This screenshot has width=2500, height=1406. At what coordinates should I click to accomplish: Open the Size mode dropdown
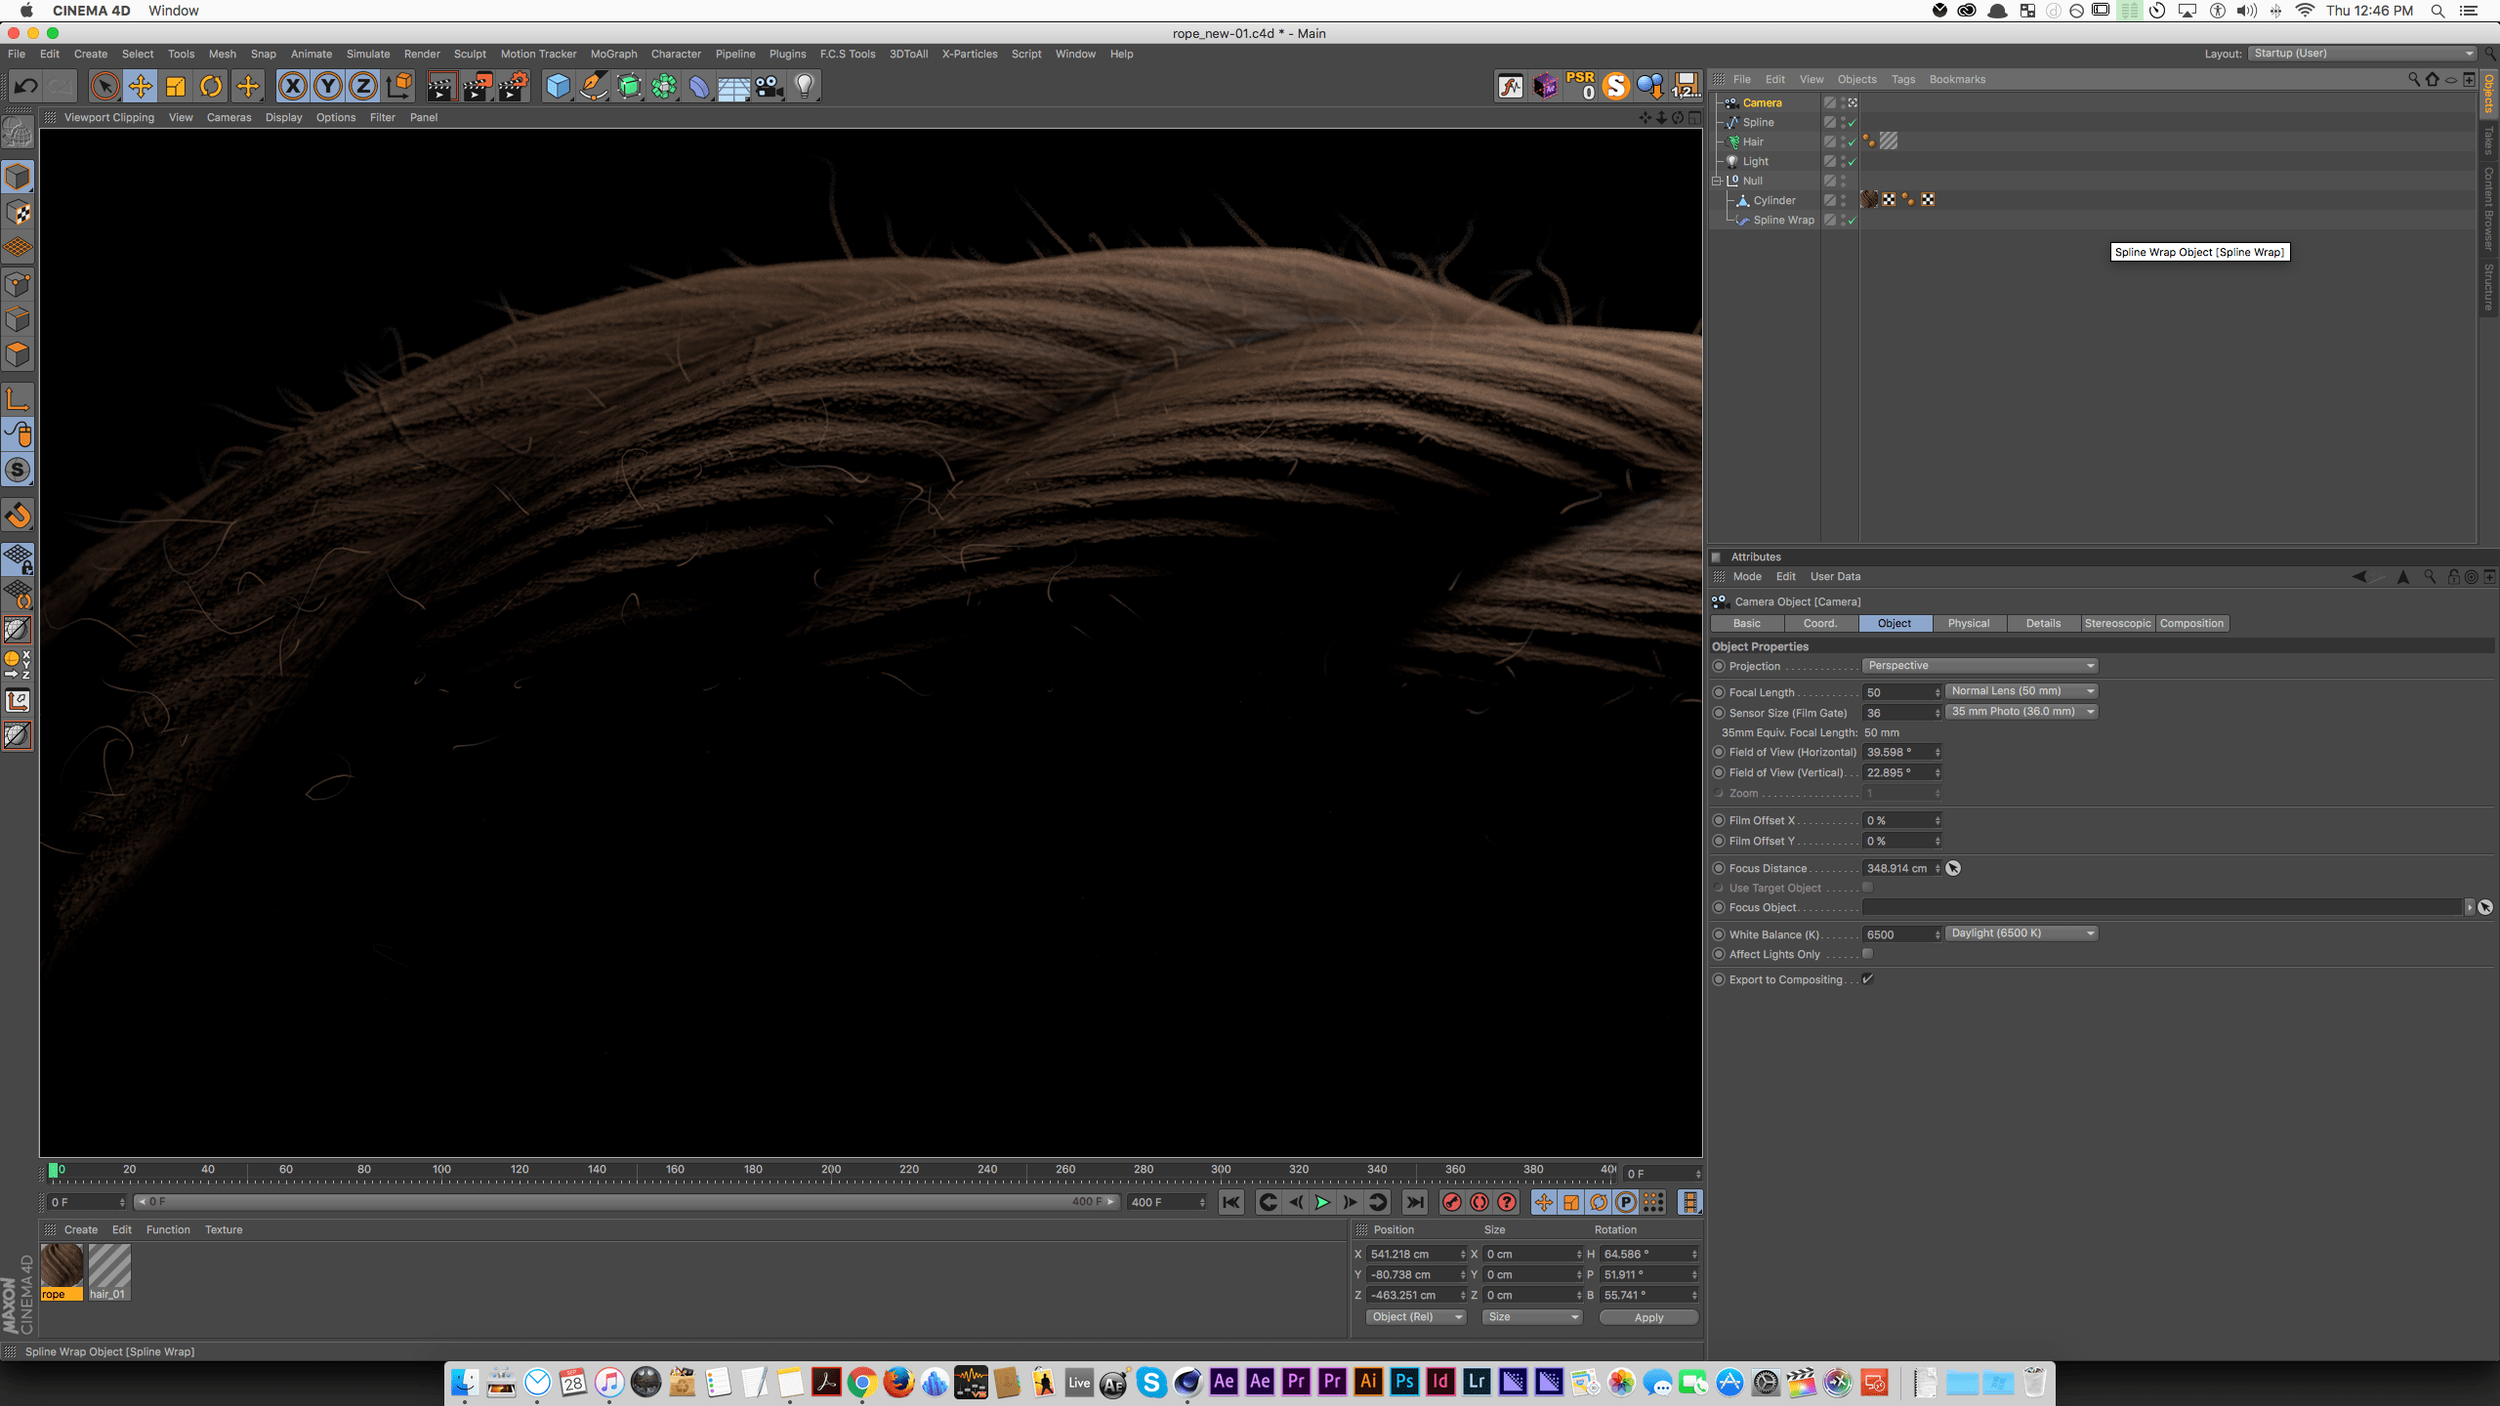click(1532, 1318)
